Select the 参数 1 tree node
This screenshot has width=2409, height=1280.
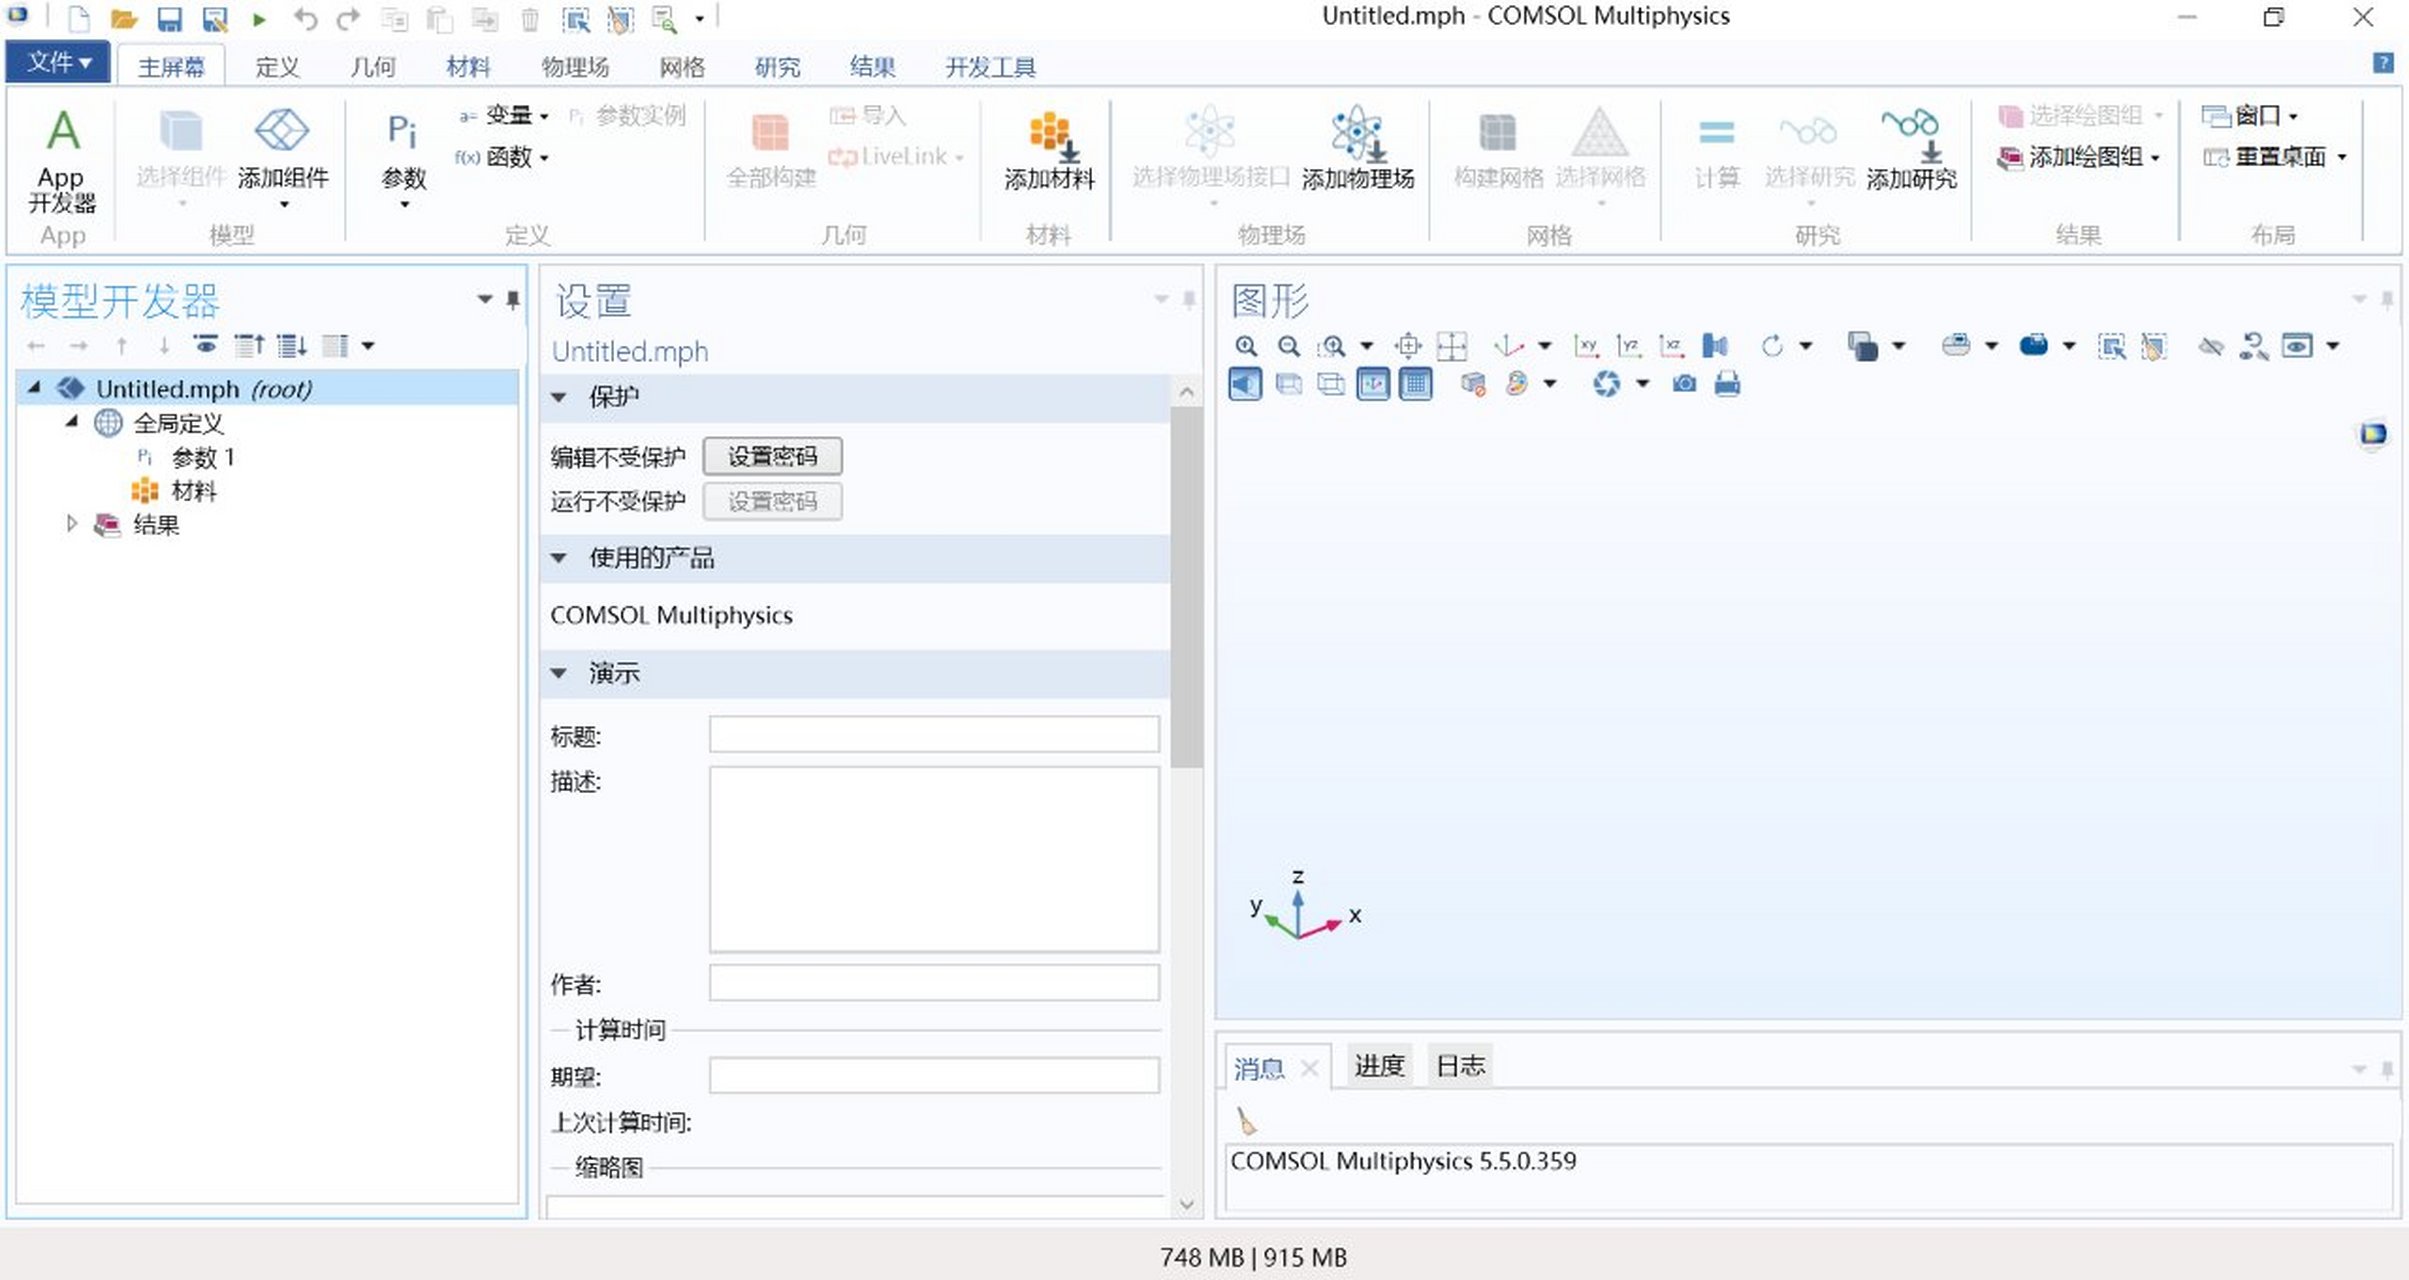(203, 457)
